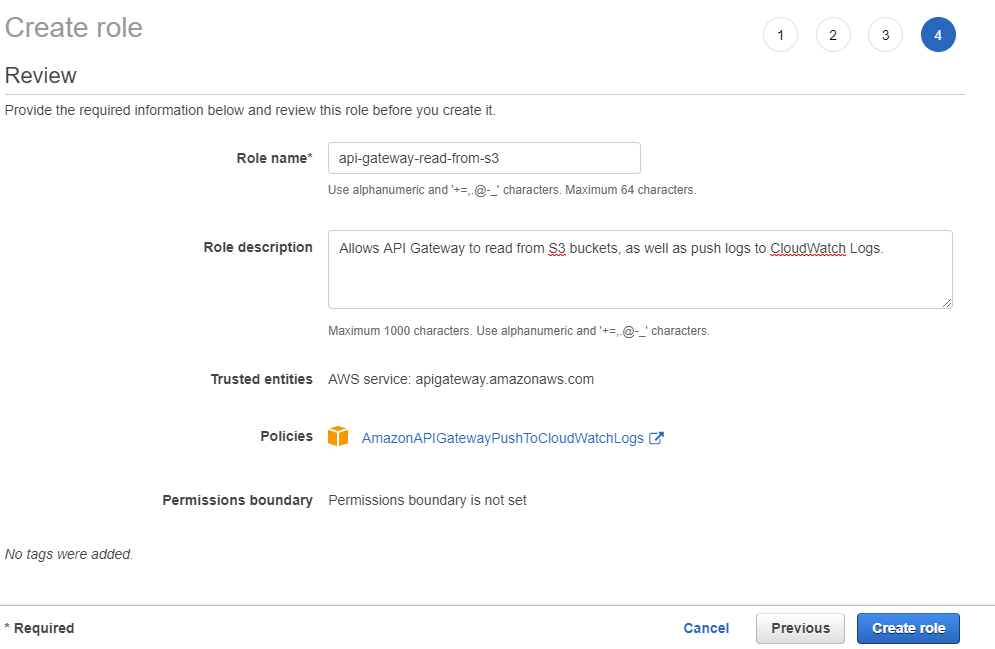Open the AmazonAPIGatewayPushToCloudWatchLogs policy
995x649 pixels.
502,437
